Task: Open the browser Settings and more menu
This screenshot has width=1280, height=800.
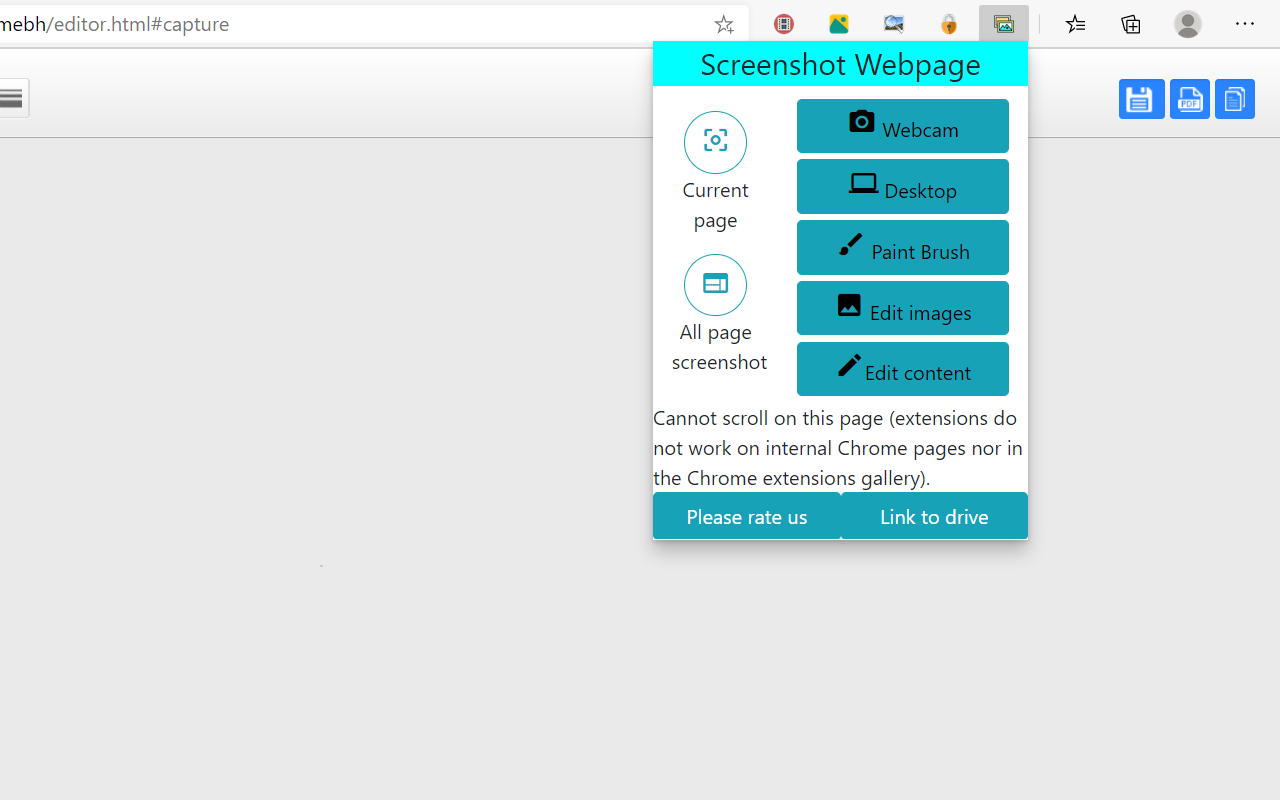Action: 1244,24
